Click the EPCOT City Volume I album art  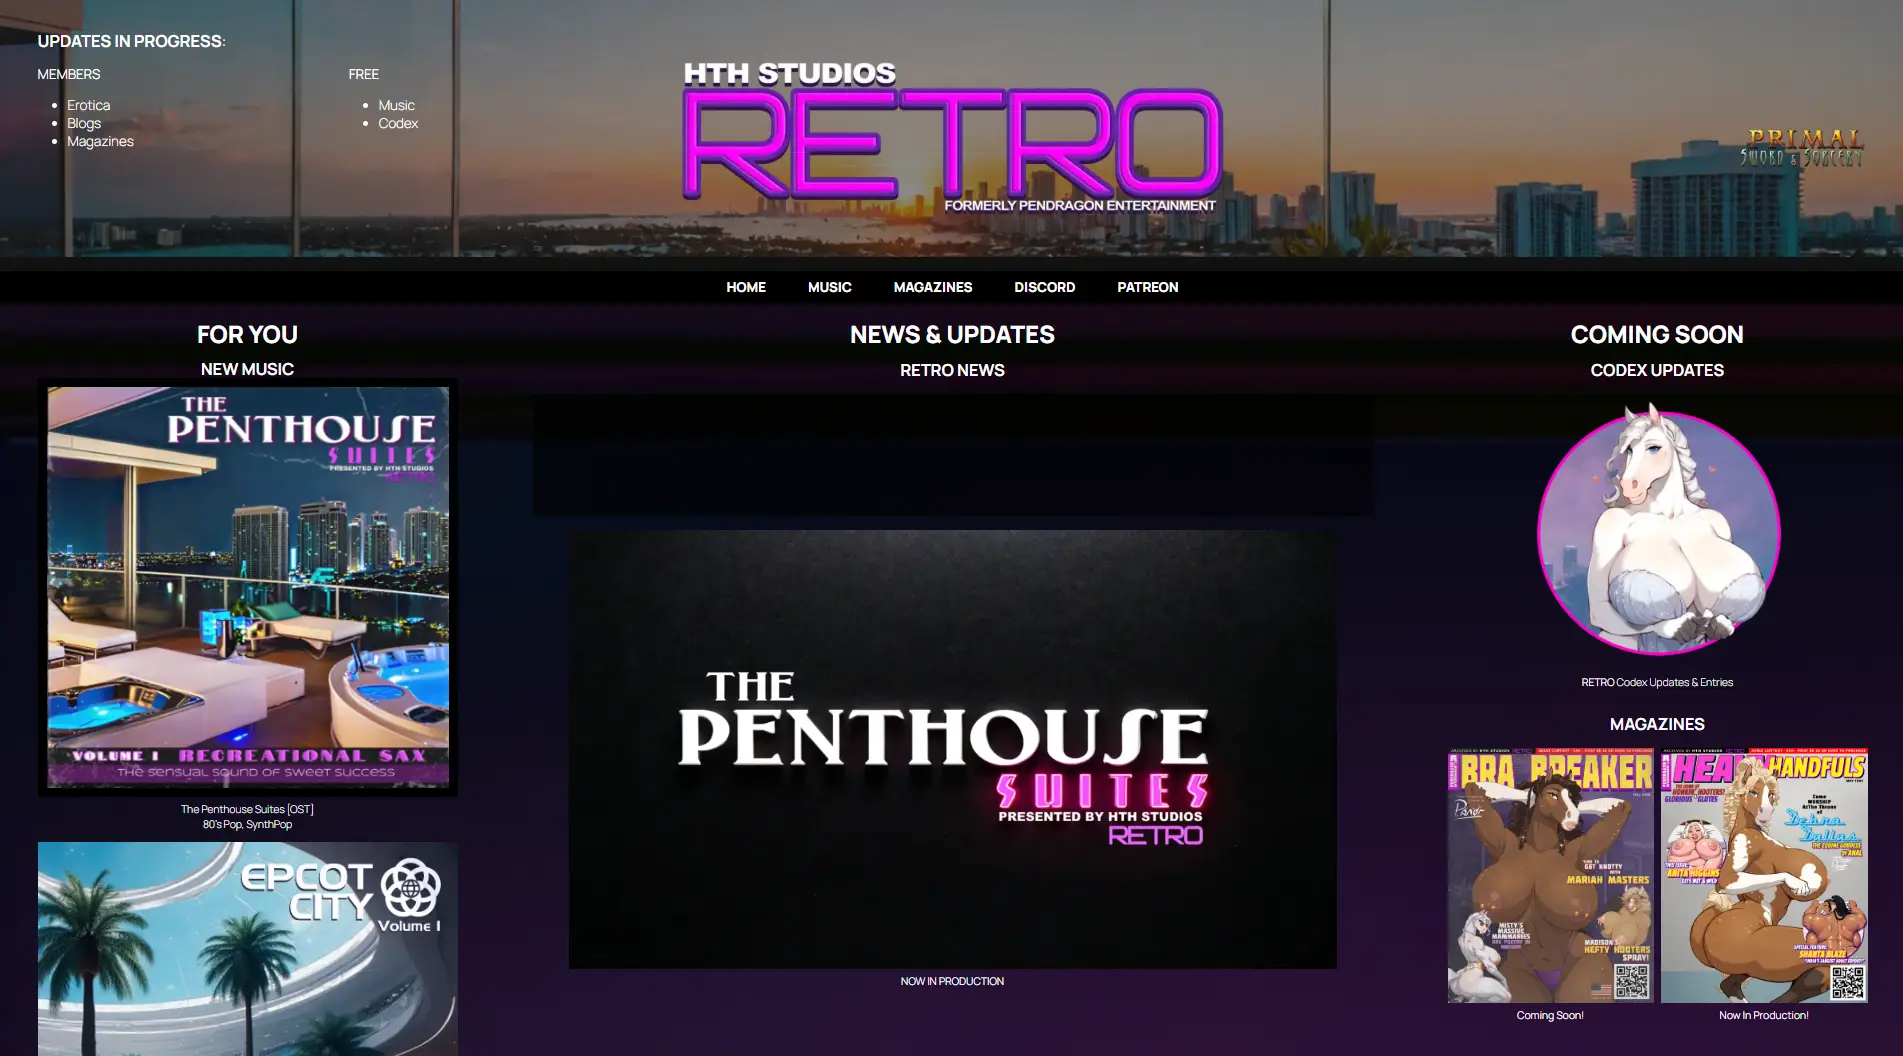click(247, 947)
